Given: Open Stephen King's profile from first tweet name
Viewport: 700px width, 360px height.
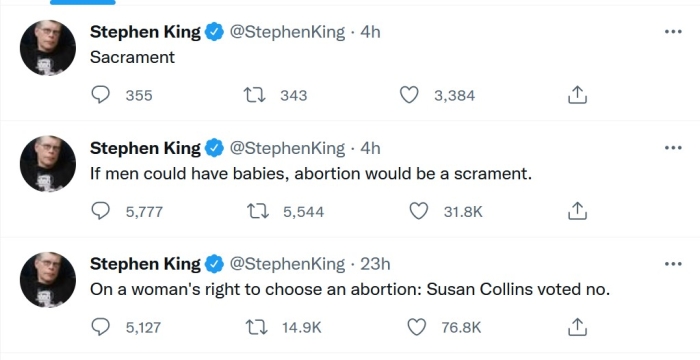Looking at the screenshot, I should click(145, 32).
